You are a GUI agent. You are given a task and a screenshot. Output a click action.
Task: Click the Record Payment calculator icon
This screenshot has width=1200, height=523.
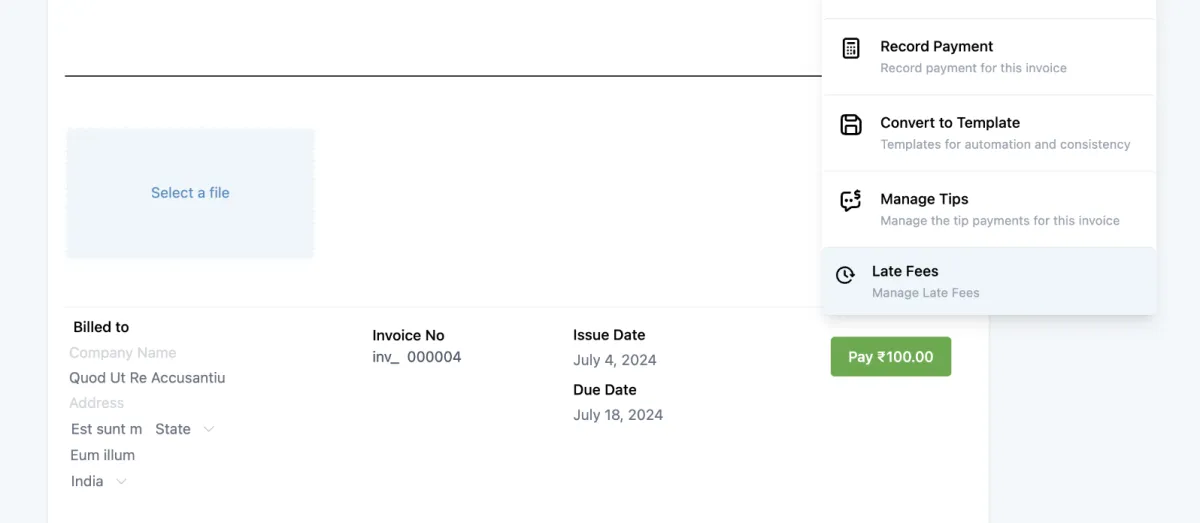851,48
